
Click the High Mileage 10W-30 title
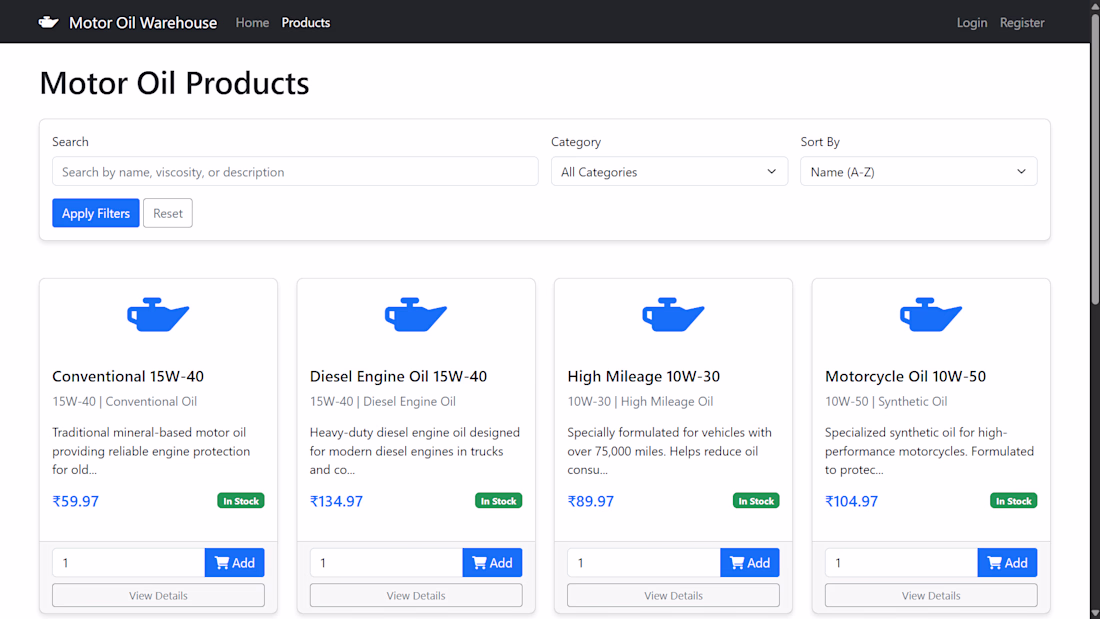643,376
